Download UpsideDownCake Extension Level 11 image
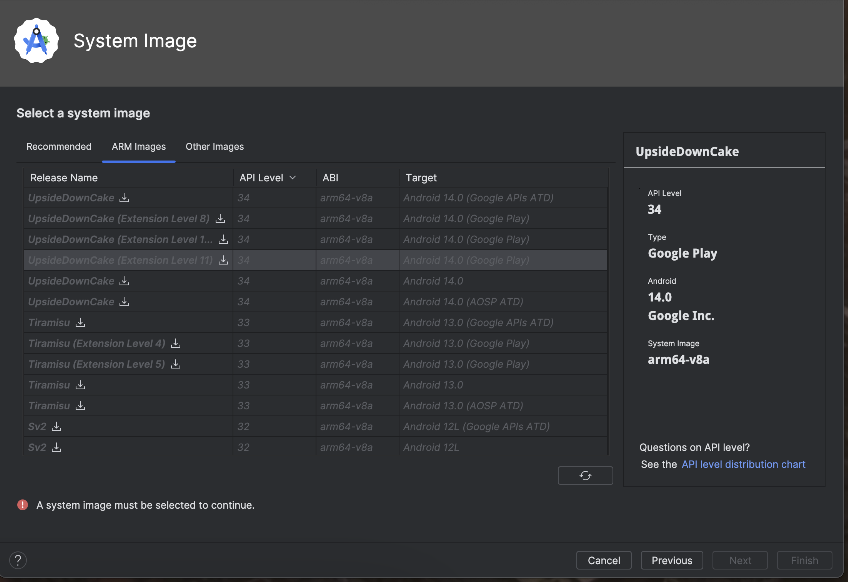Screen dimensions: 848x582 click(x=224, y=260)
